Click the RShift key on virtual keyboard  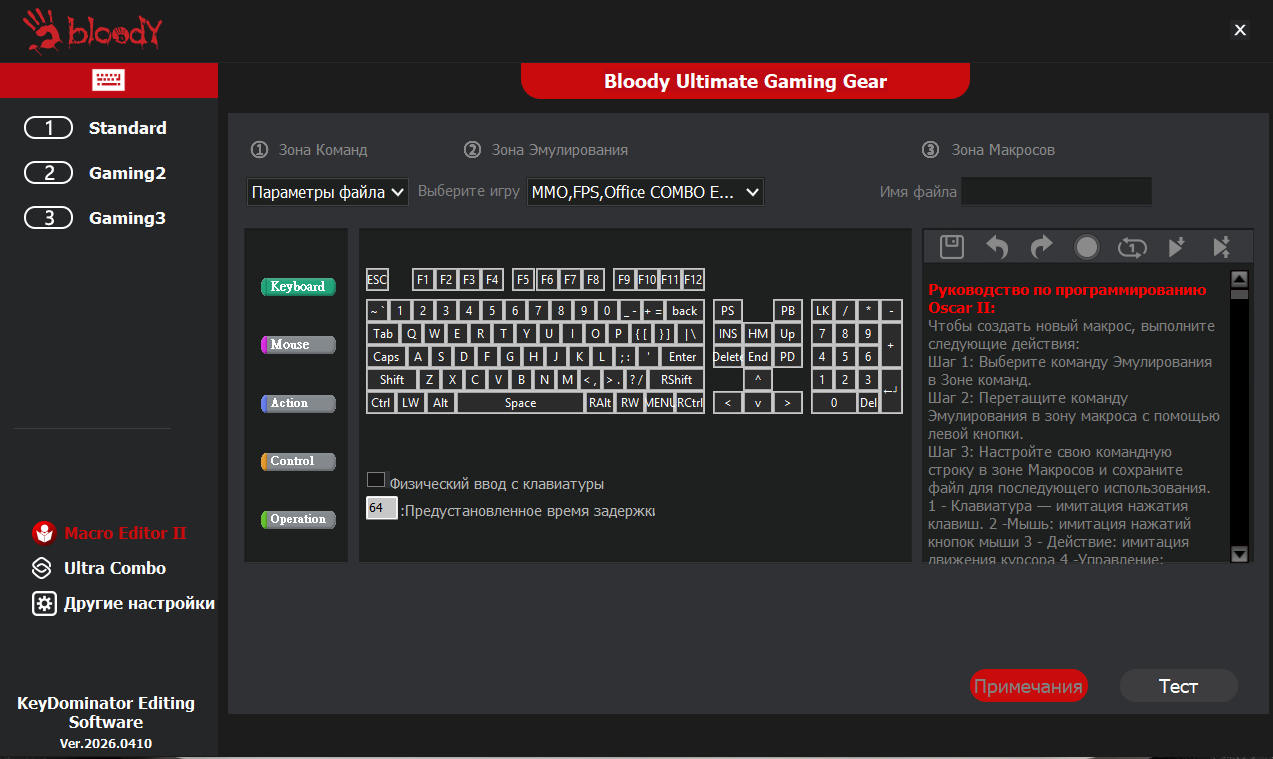coord(677,380)
